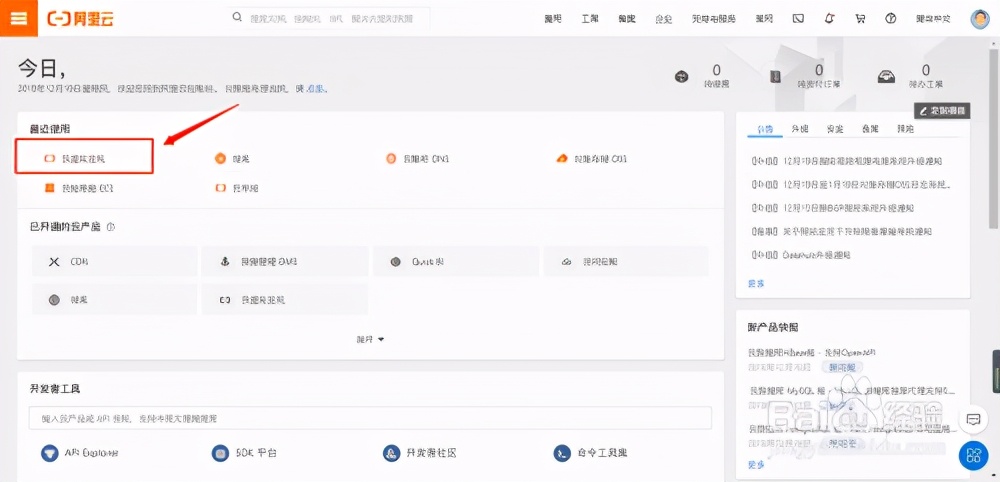1000x482 pixels.
Task: Click the help question-mark icon in the top bar
Action: [x=891, y=18]
